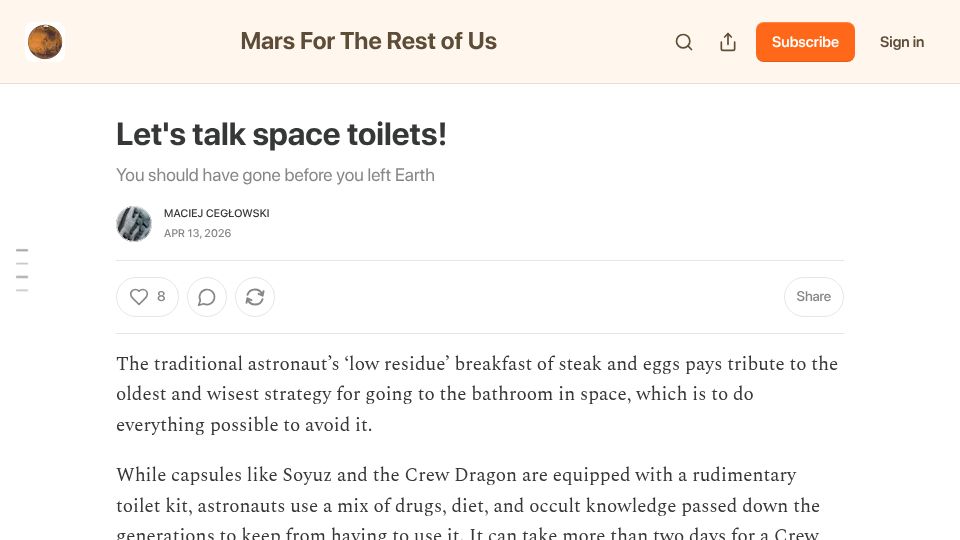Select the 'APR 13, 2026' date text
The image size is (960, 540).
pos(197,233)
